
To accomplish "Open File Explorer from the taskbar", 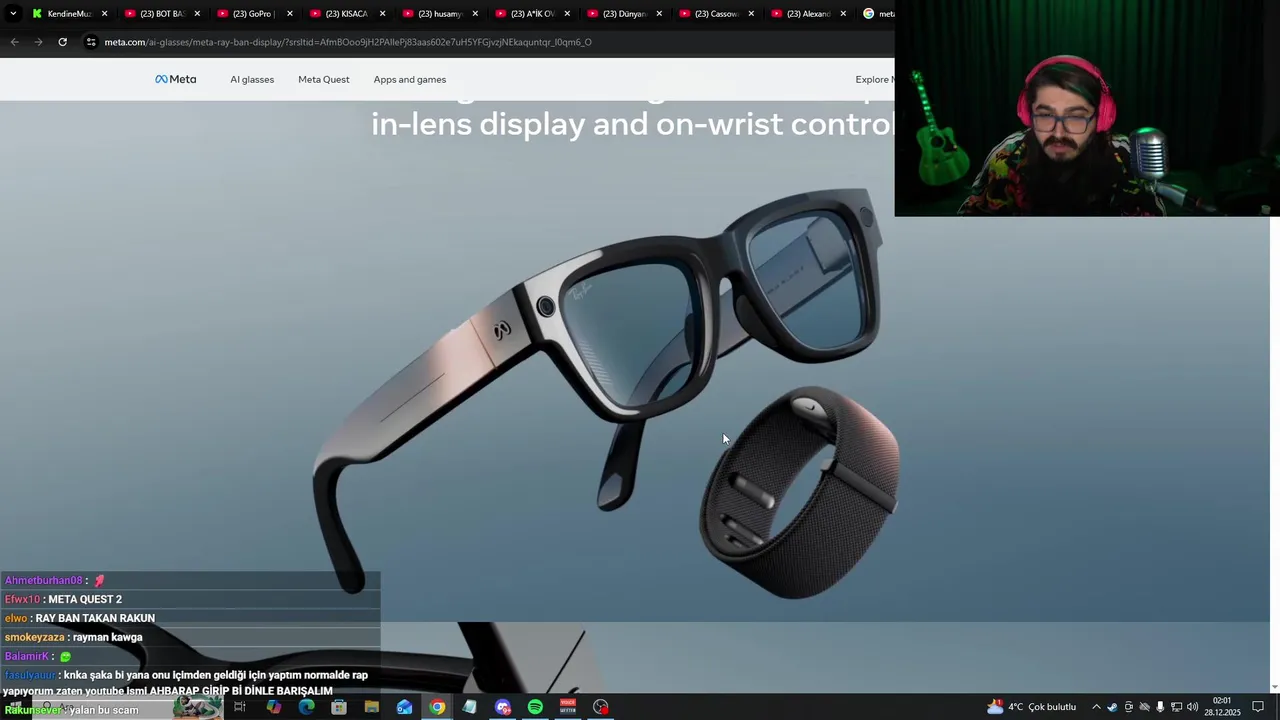I will click(372, 707).
